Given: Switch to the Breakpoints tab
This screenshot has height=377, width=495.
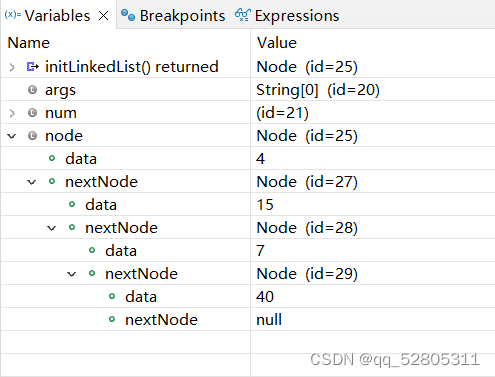Looking at the screenshot, I should 173,15.
